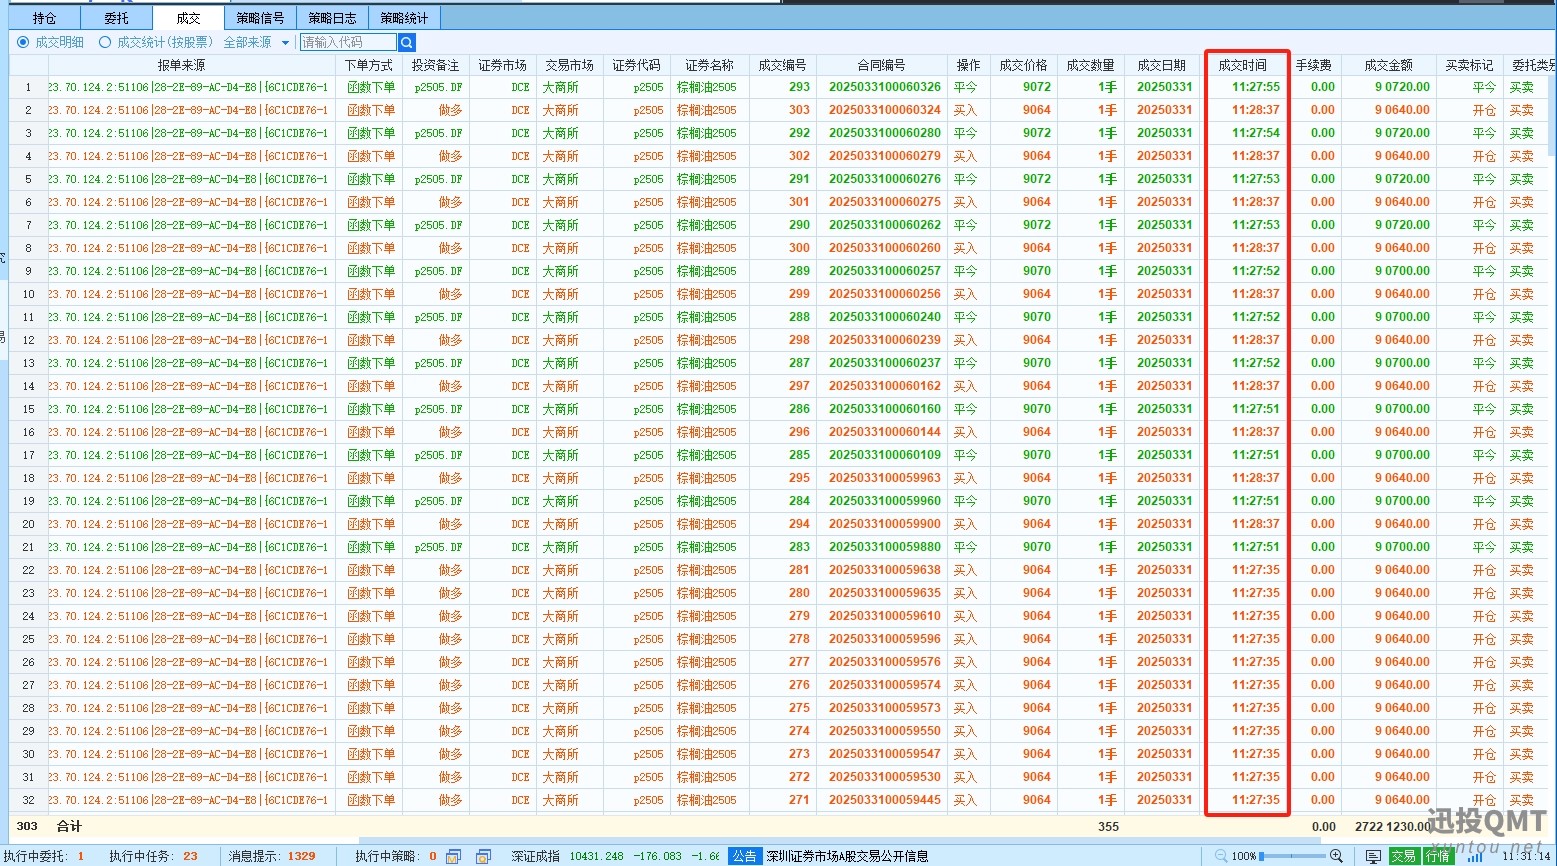Image resolution: width=1557 pixels, height=866 pixels.
Task: Click the monitor display icon in status bar
Action: point(1374,856)
